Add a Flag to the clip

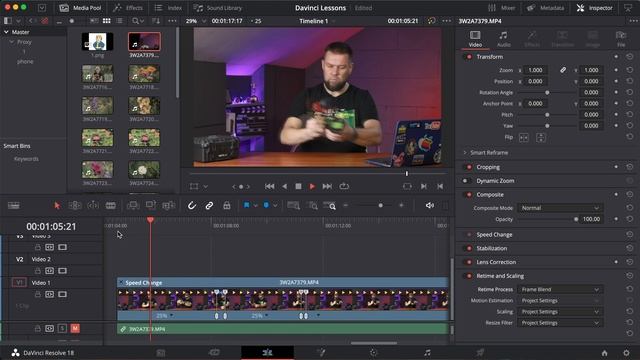click(247, 205)
